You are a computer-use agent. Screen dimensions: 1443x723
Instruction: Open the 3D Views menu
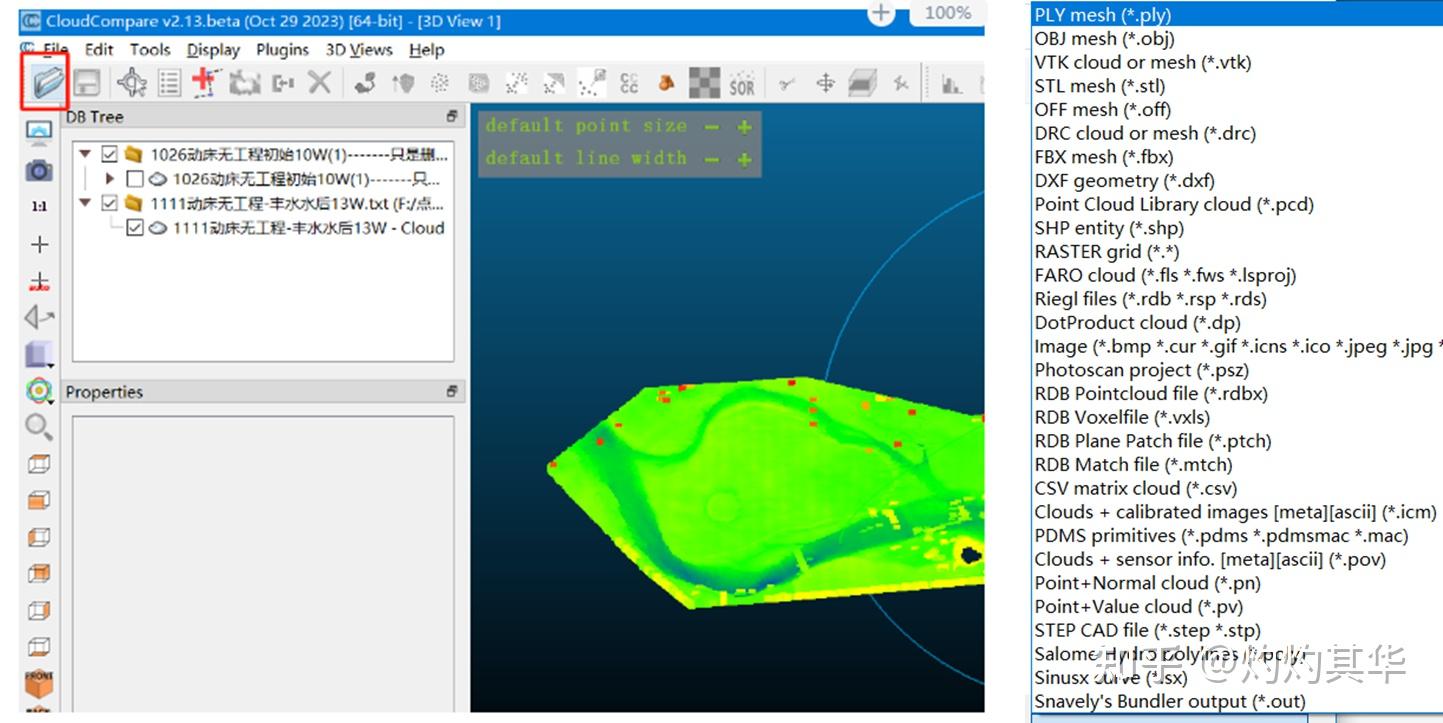(x=359, y=50)
